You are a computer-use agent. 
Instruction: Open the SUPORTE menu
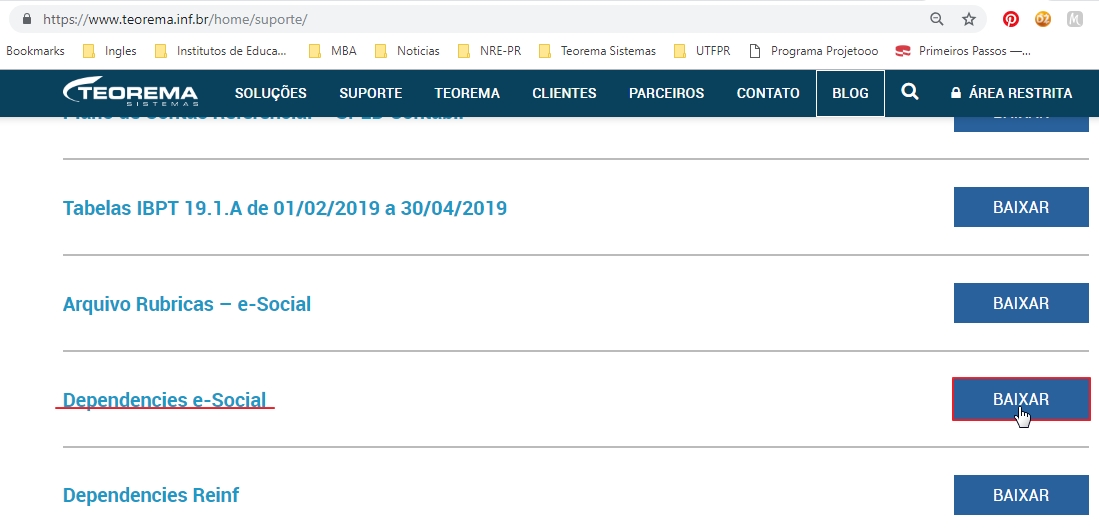click(371, 93)
